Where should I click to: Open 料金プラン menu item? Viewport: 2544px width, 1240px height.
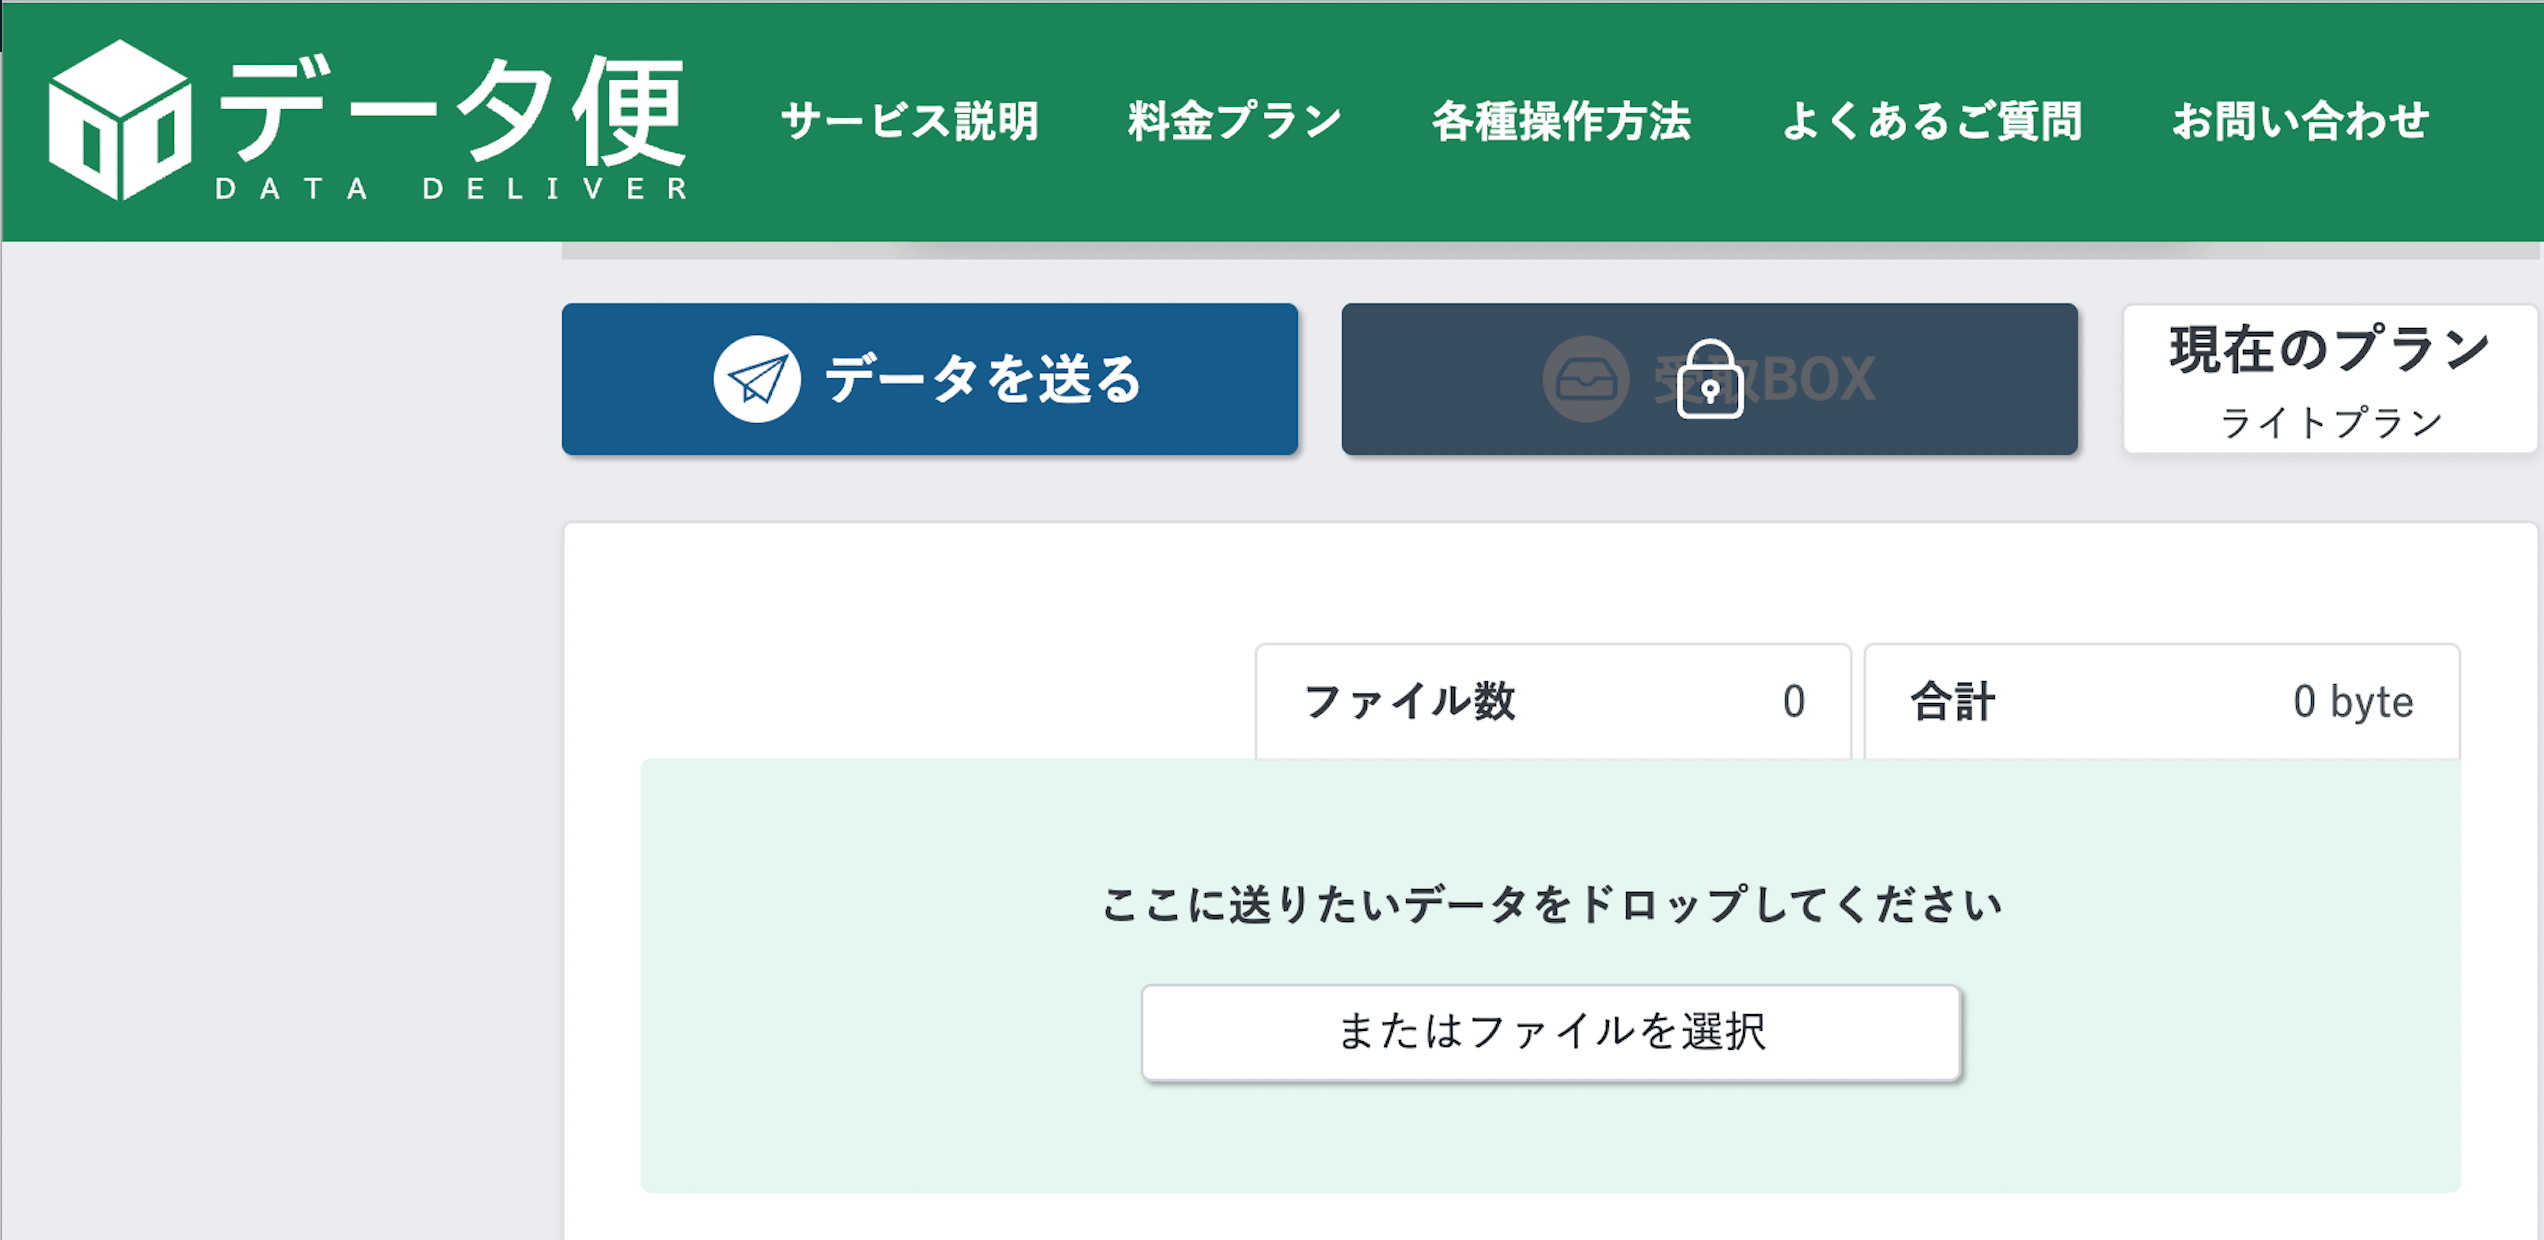[x=1234, y=121]
